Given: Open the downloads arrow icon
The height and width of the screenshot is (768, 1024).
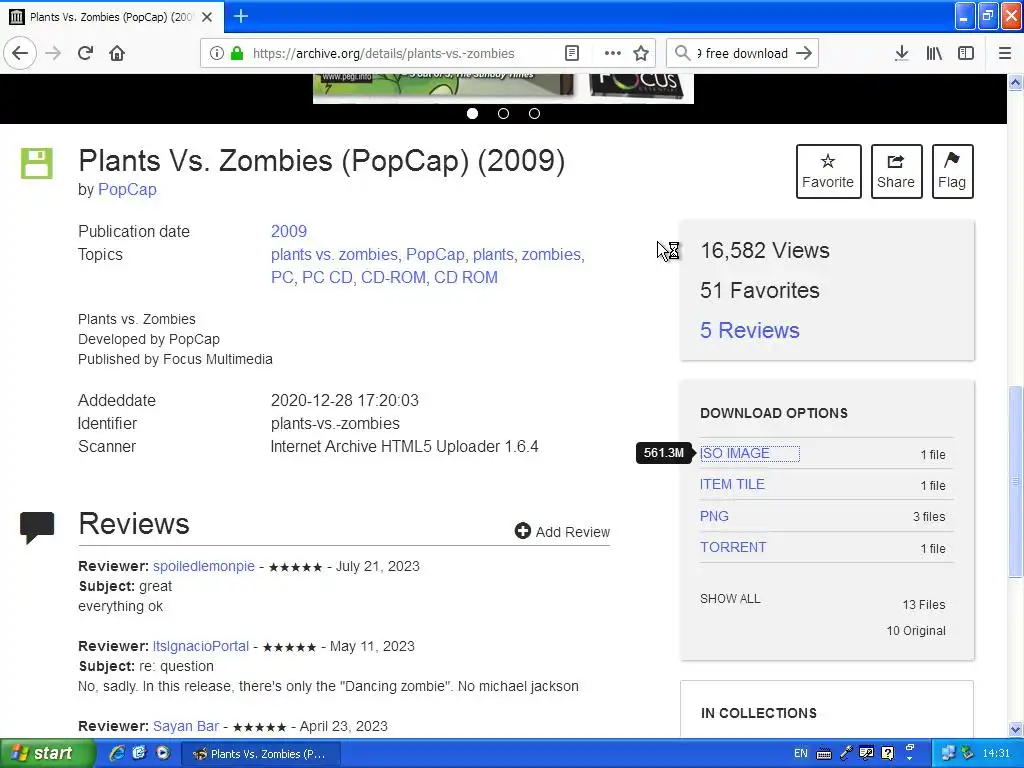Looking at the screenshot, I should pos(901,53).
